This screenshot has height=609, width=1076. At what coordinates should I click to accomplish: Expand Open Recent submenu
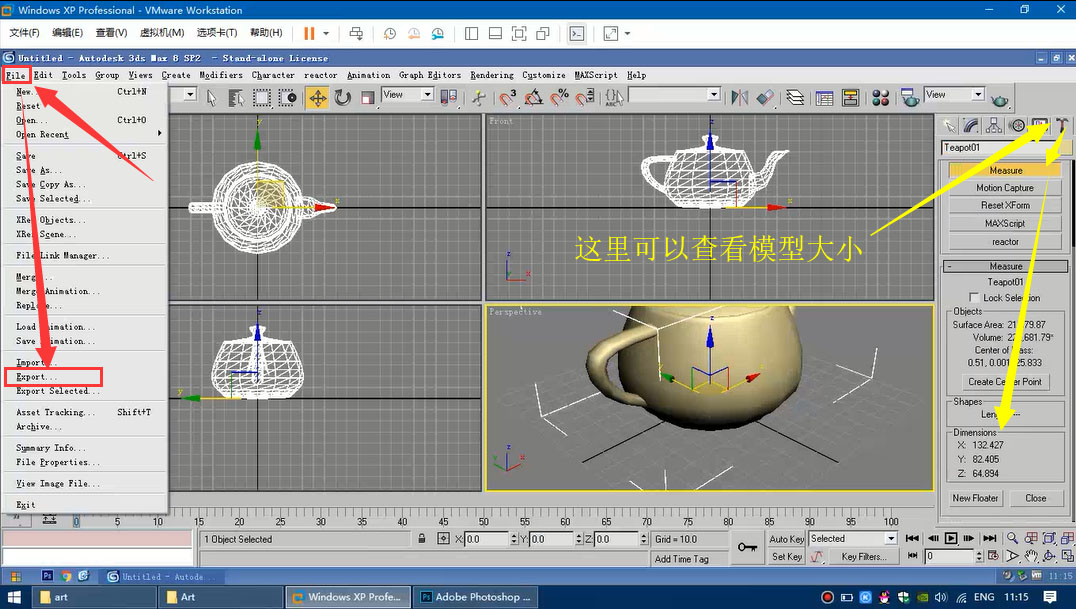point(86,135)
